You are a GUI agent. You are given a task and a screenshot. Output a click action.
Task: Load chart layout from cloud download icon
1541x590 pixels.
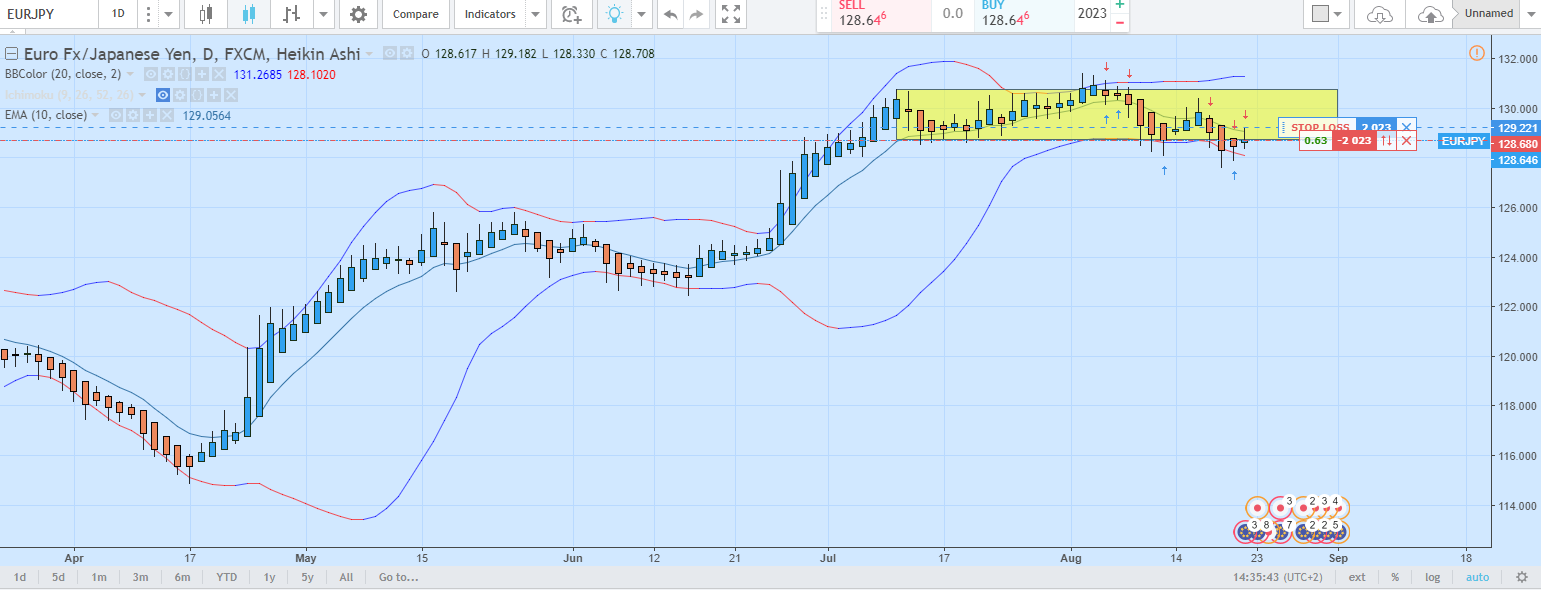tap(1380, 14)
